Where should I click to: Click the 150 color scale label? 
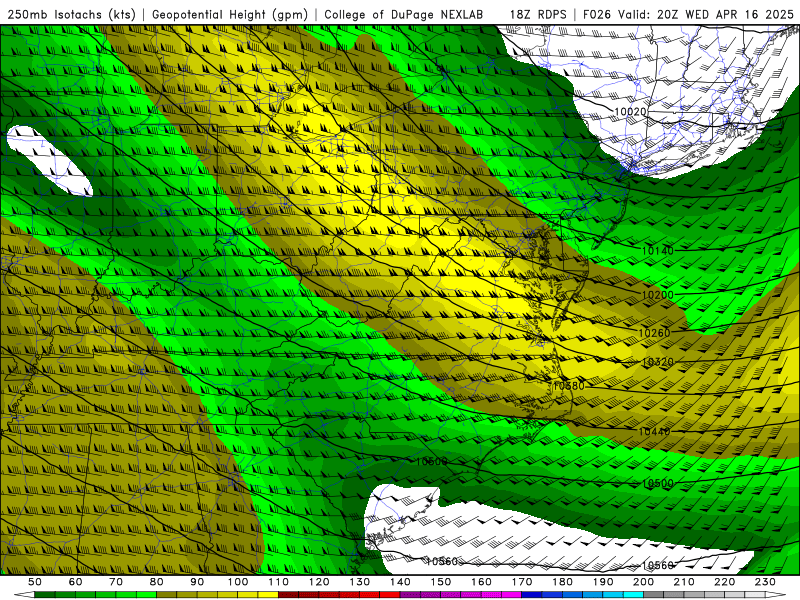click(x=441, y=582)
